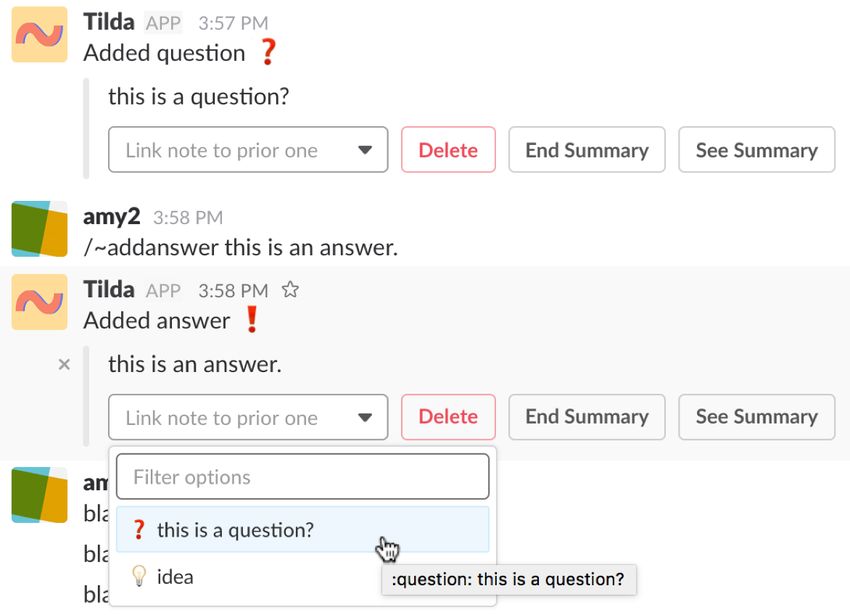Click See Summary under the answer note

tap(757, 417)
